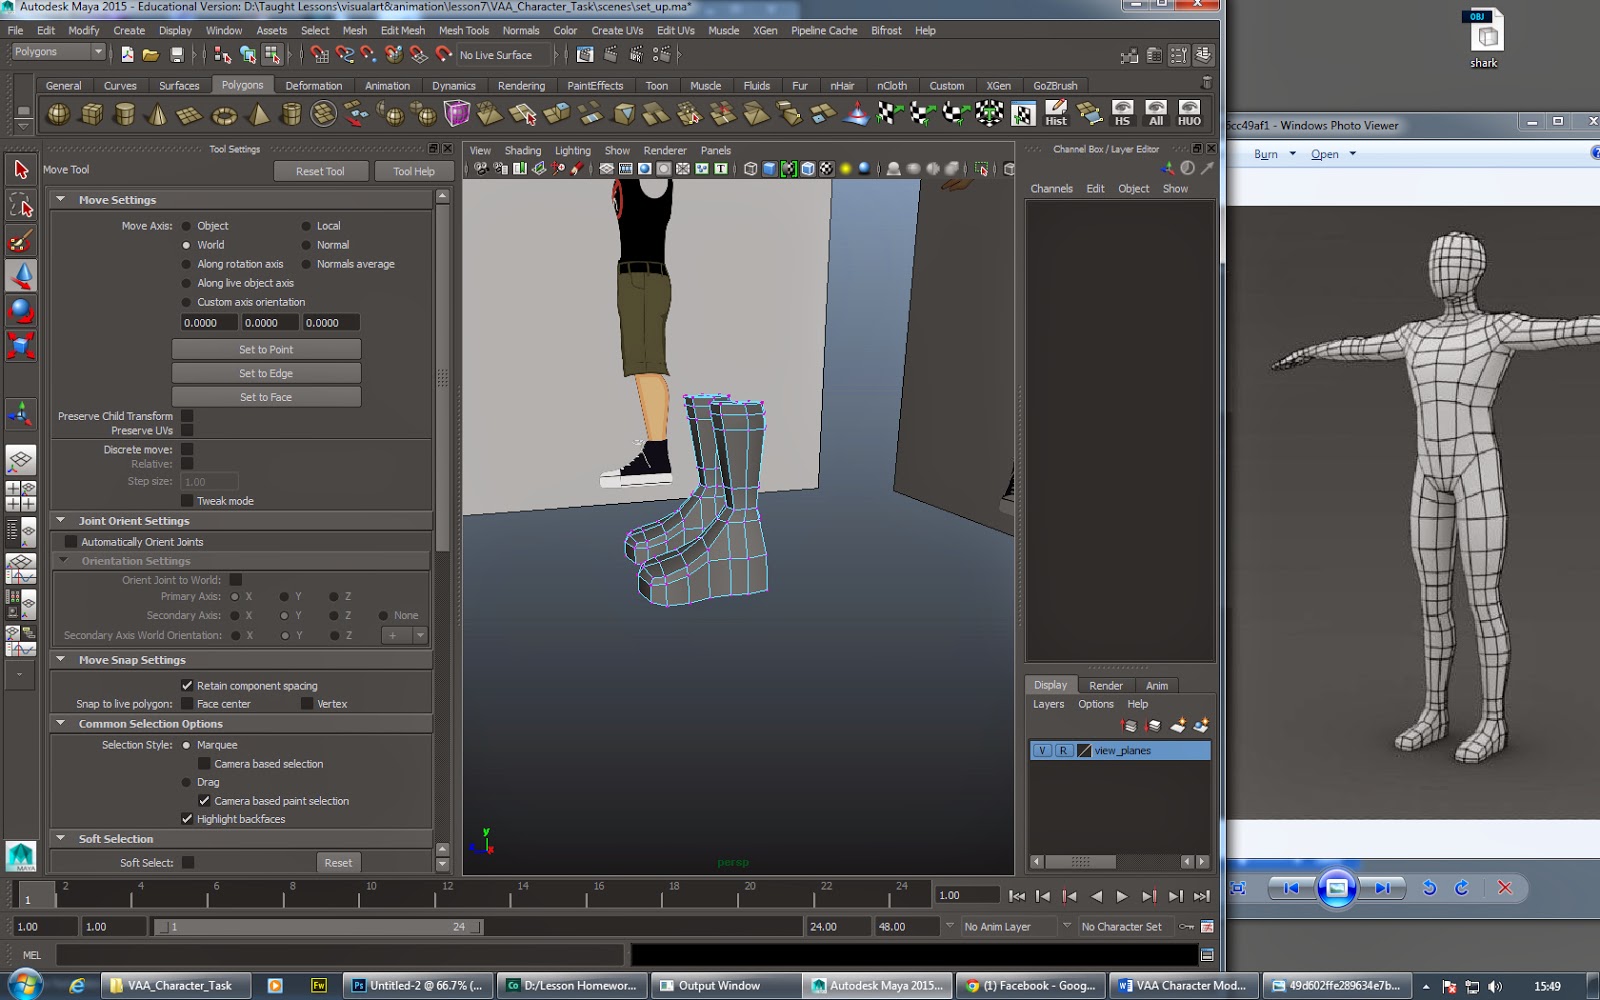Collapse the Move Snap Settings section
This screenshot has width=1600, height=1000.
pos(61,660)
